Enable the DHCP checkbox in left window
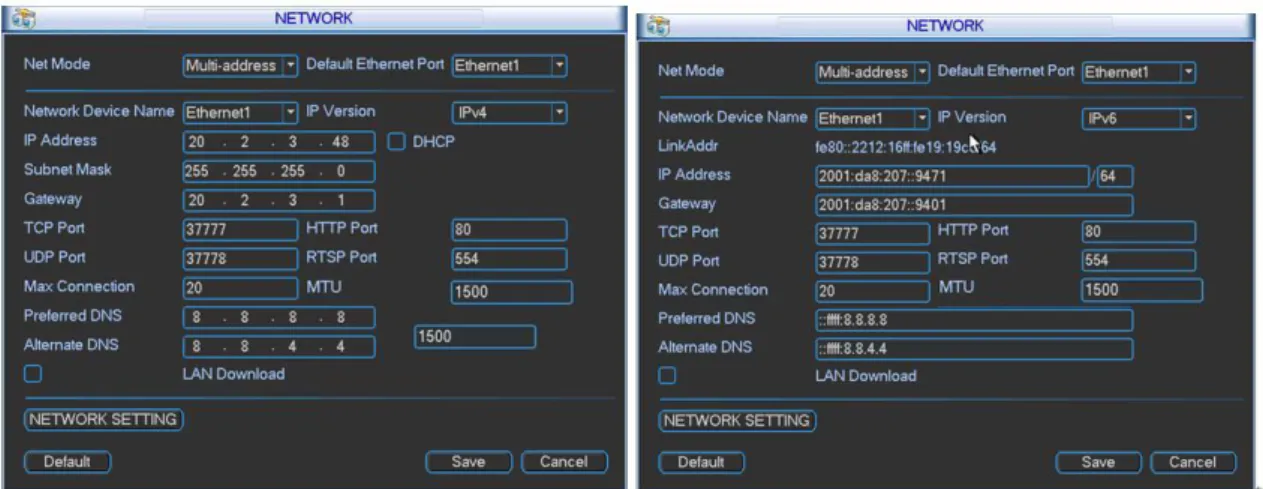 396,142
